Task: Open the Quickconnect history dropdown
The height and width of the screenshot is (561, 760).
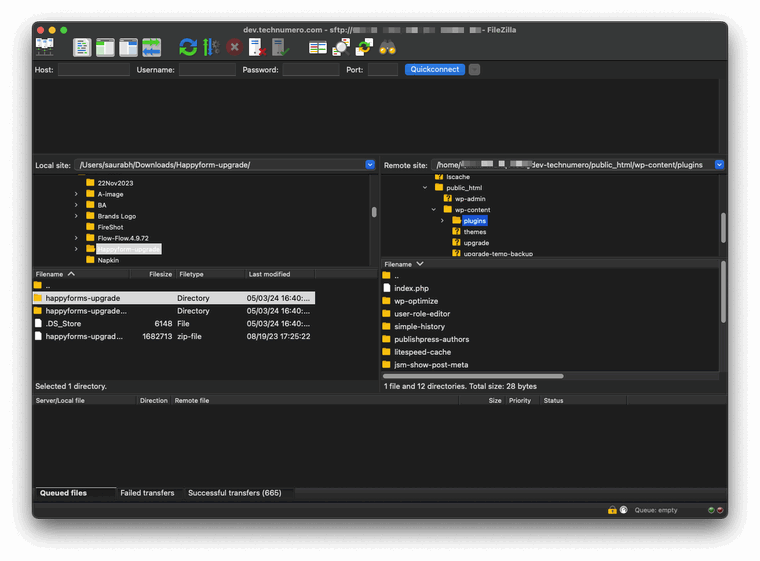Action: tap(475, 69)
